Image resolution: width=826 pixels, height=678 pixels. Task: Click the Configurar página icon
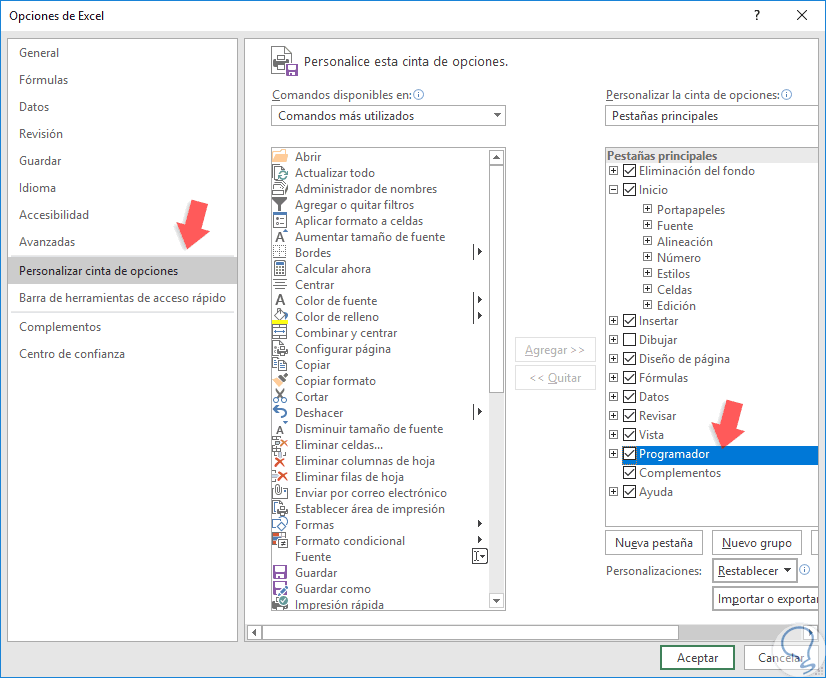(x=280, y=348)
